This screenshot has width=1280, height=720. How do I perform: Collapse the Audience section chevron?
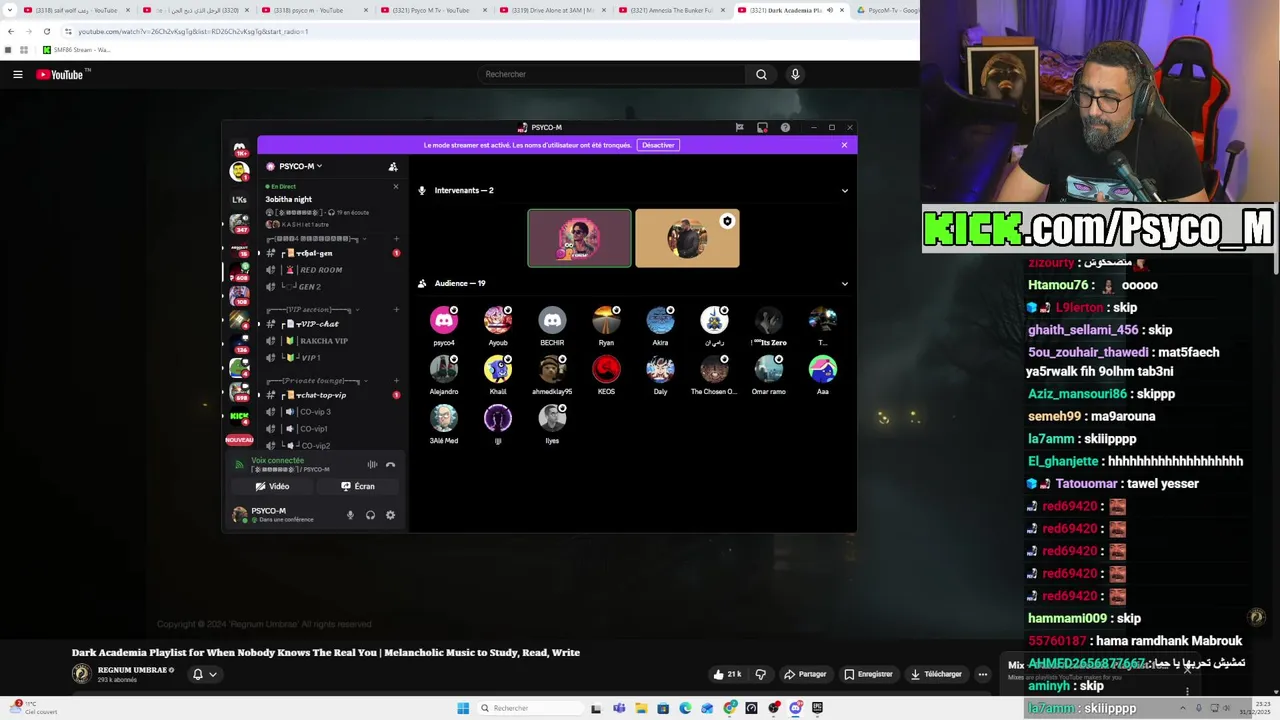(844, 283)
